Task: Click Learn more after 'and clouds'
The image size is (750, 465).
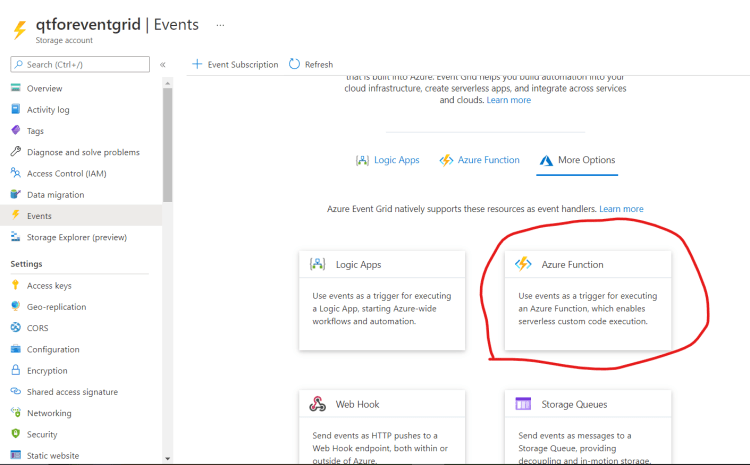Action: [508, 100]
